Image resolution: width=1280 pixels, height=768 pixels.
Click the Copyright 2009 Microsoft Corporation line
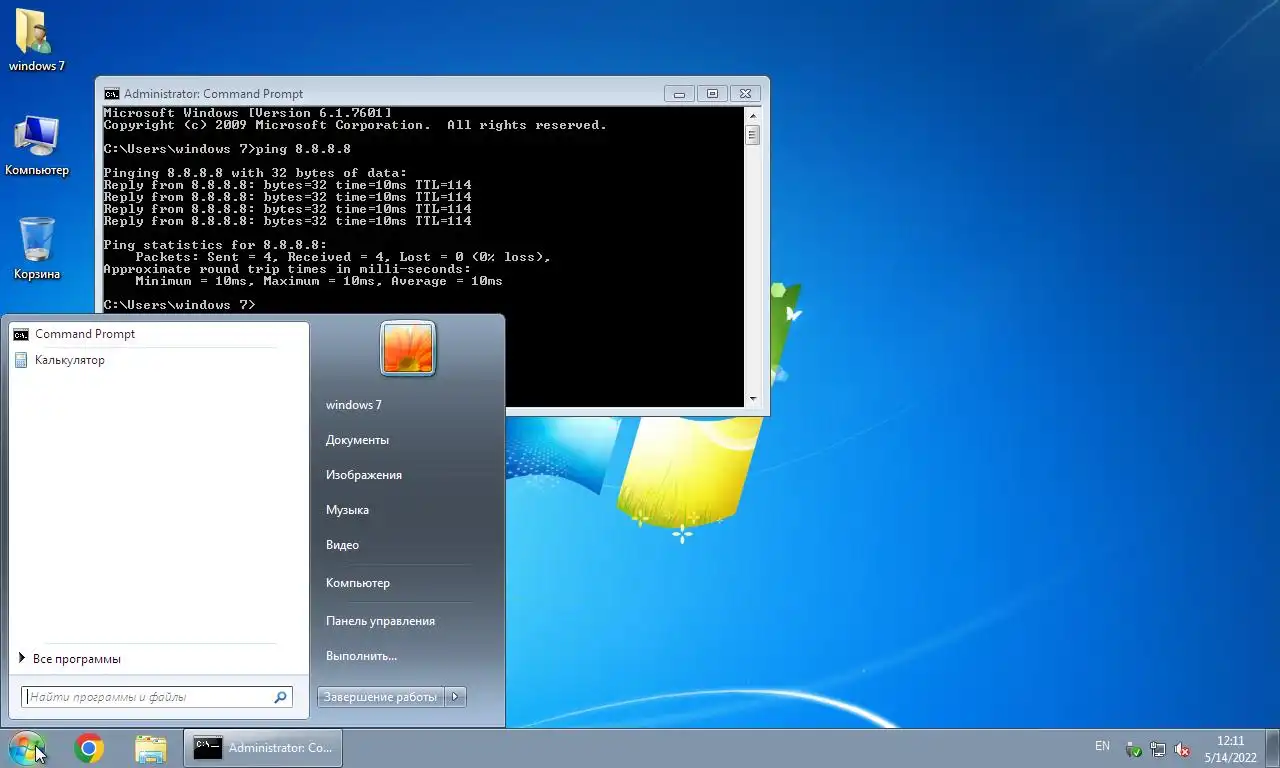tap(355, 125)
